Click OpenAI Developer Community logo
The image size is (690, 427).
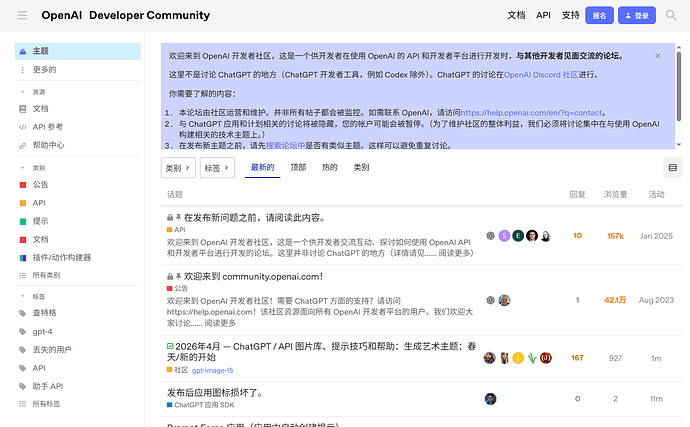(x=125, y=15)
